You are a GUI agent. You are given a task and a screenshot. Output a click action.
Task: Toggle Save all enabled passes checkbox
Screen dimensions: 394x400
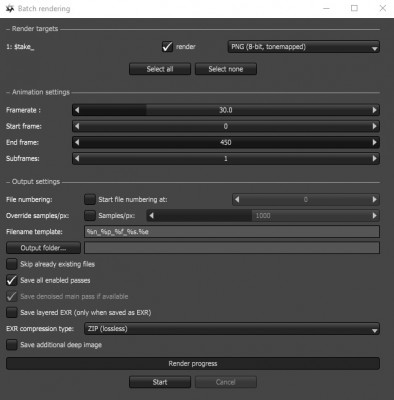[12, 280]
